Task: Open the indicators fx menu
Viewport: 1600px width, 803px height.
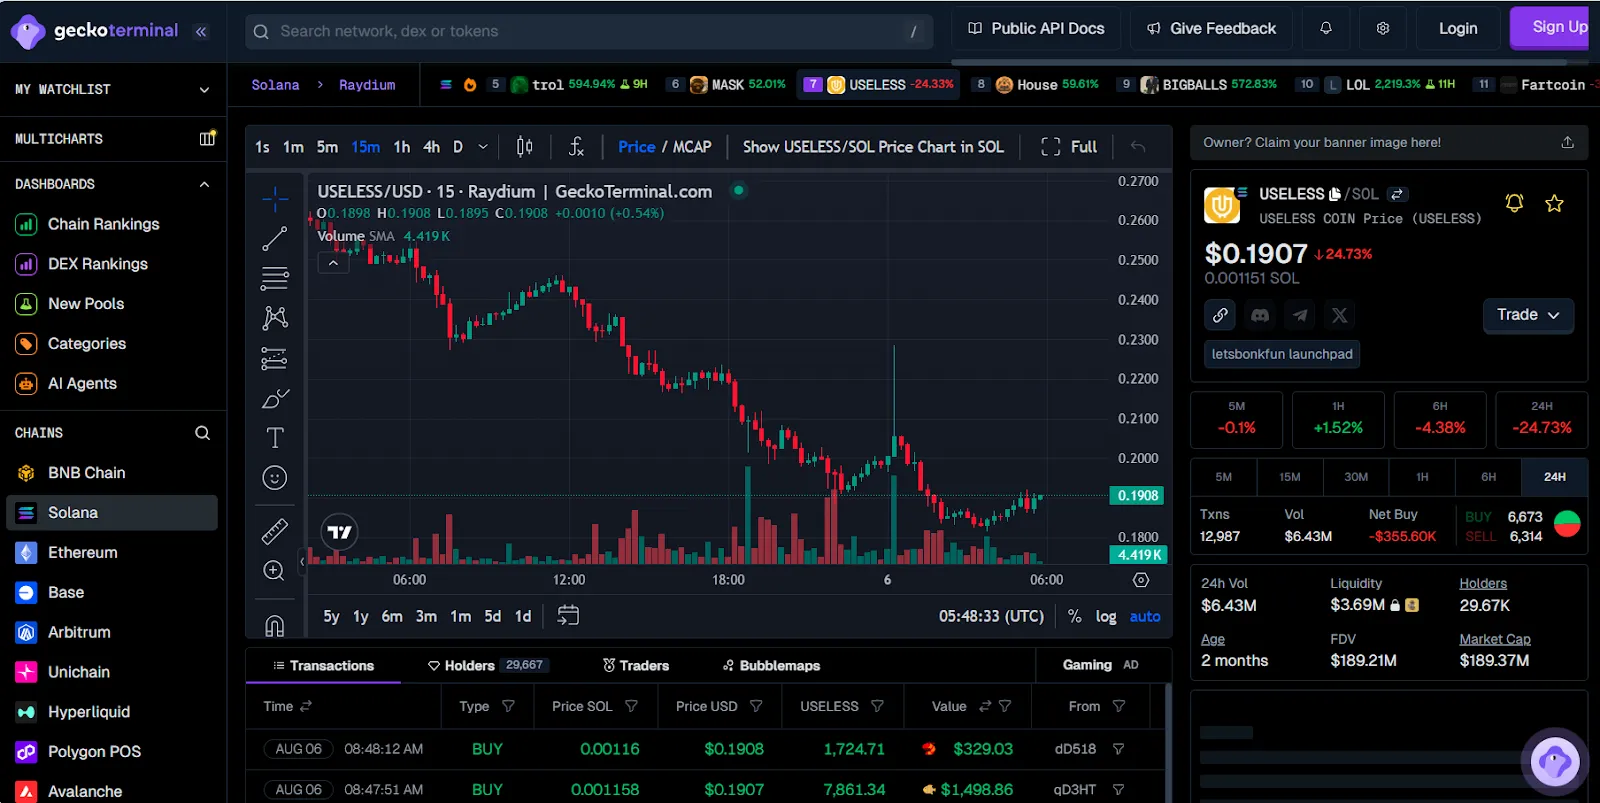Action: click(576, 147)
